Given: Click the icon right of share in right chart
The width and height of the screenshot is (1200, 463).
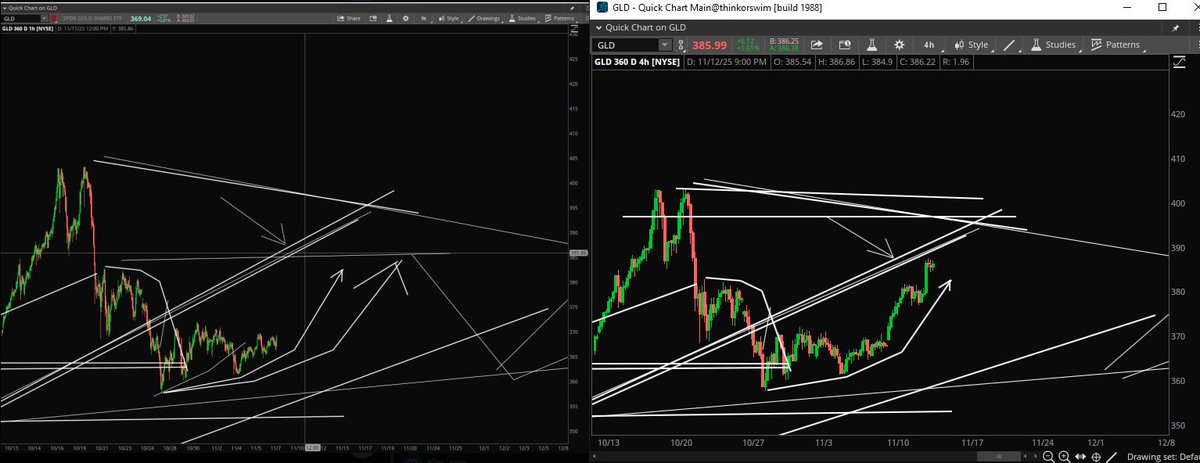Looking at the screenshot, I should tap(845, 45).
